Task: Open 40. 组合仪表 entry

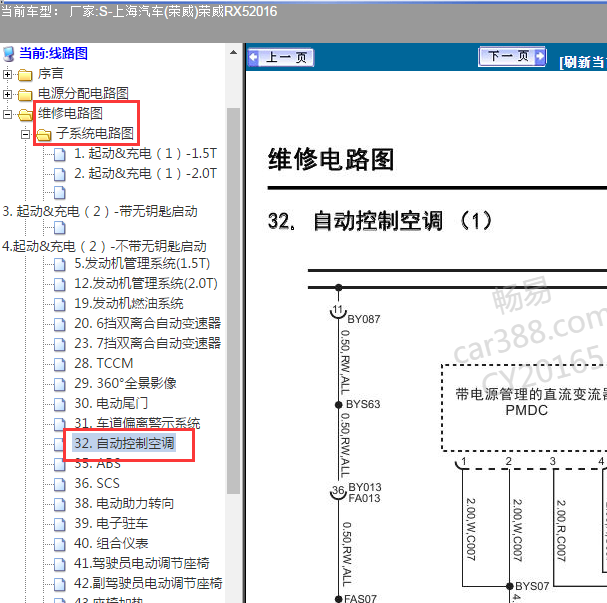Action: tap(111, 544)
